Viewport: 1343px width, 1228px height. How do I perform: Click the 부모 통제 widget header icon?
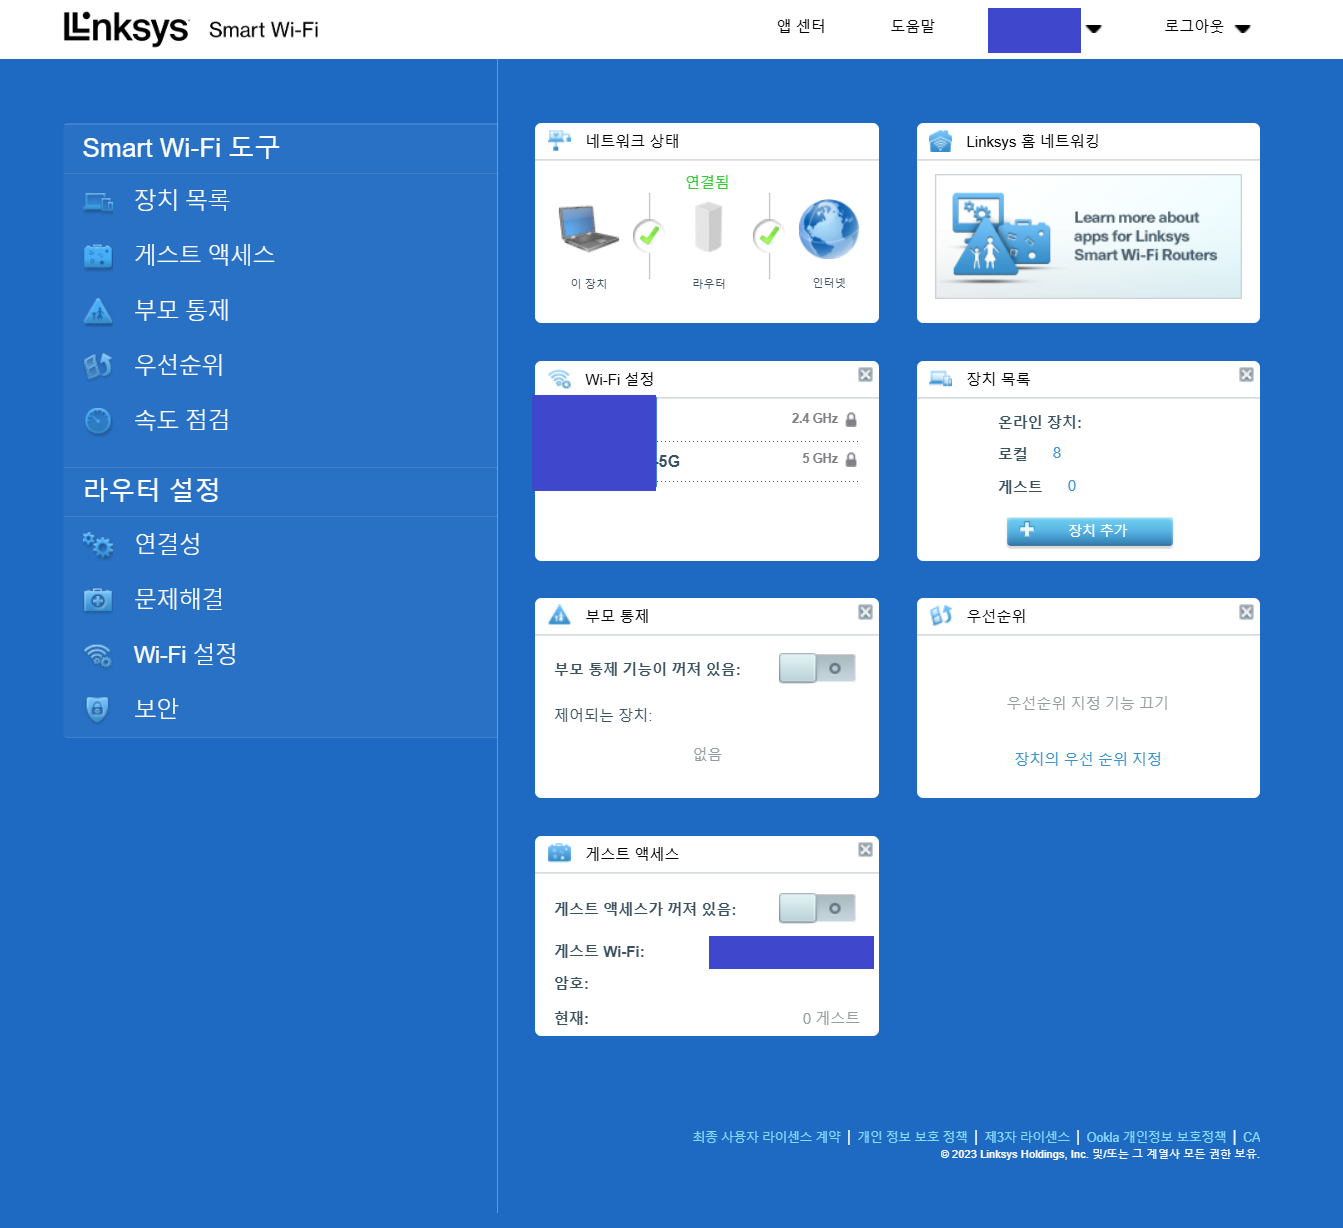(x=560, y=616)
